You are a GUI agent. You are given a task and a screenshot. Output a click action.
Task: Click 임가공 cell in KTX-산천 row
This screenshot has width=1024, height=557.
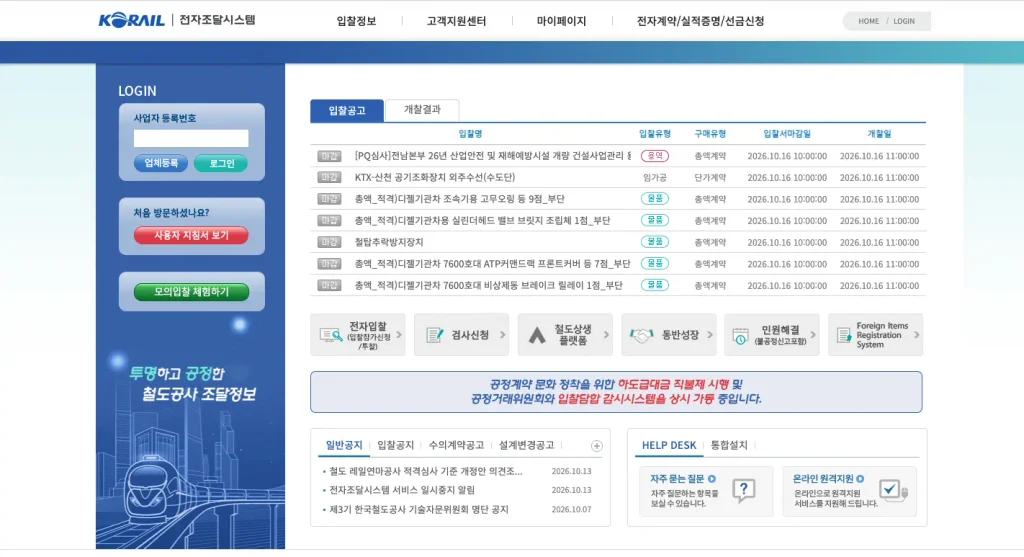pyautogui.click(x=654, y=178)
